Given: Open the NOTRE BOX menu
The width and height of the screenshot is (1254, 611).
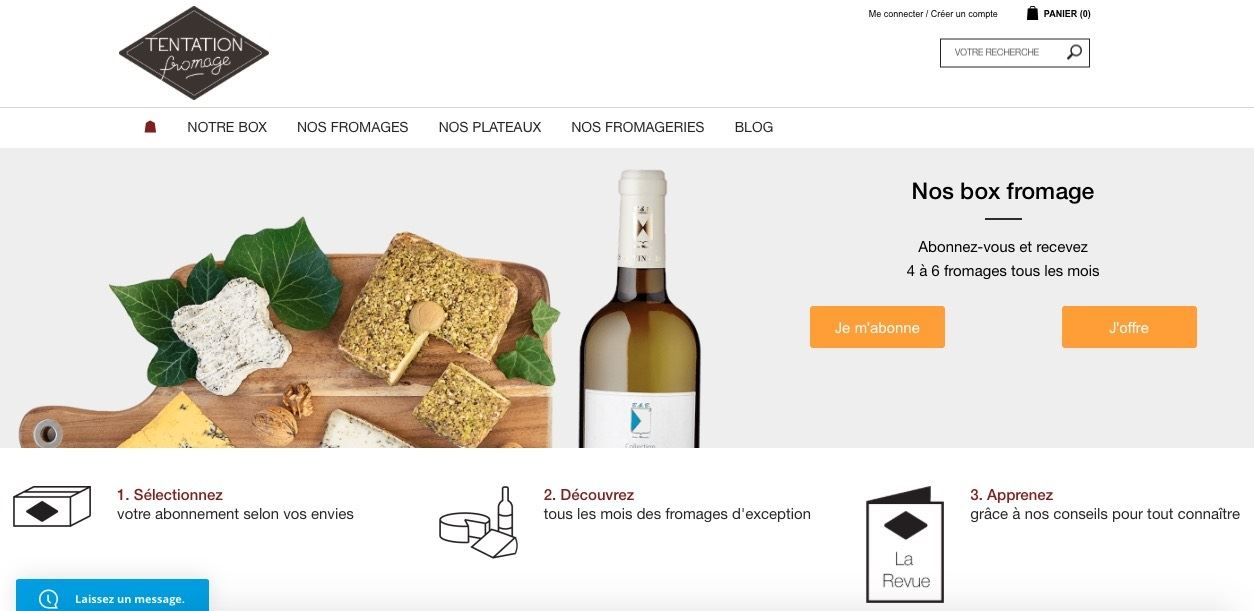Looking at the screenshot, I should pyautogui.click(x=227, y=127).
